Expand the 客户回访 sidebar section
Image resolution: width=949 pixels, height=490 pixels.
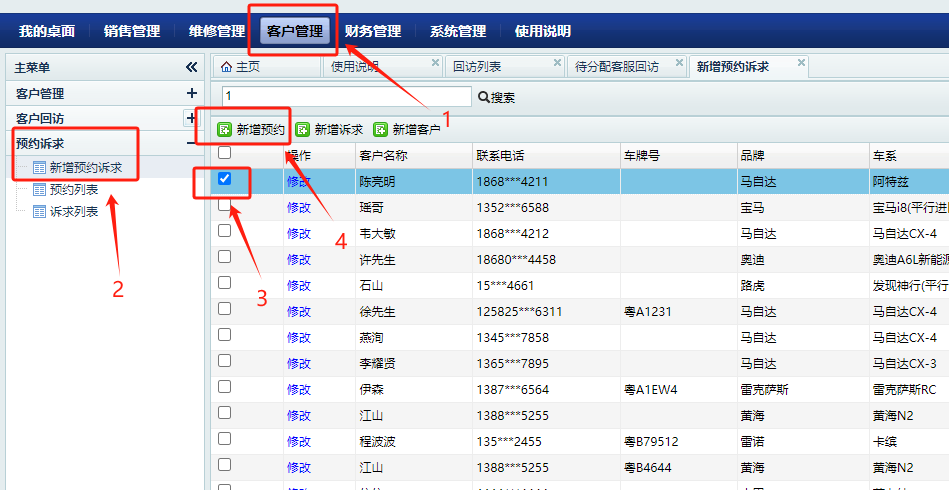pos(192,118)
